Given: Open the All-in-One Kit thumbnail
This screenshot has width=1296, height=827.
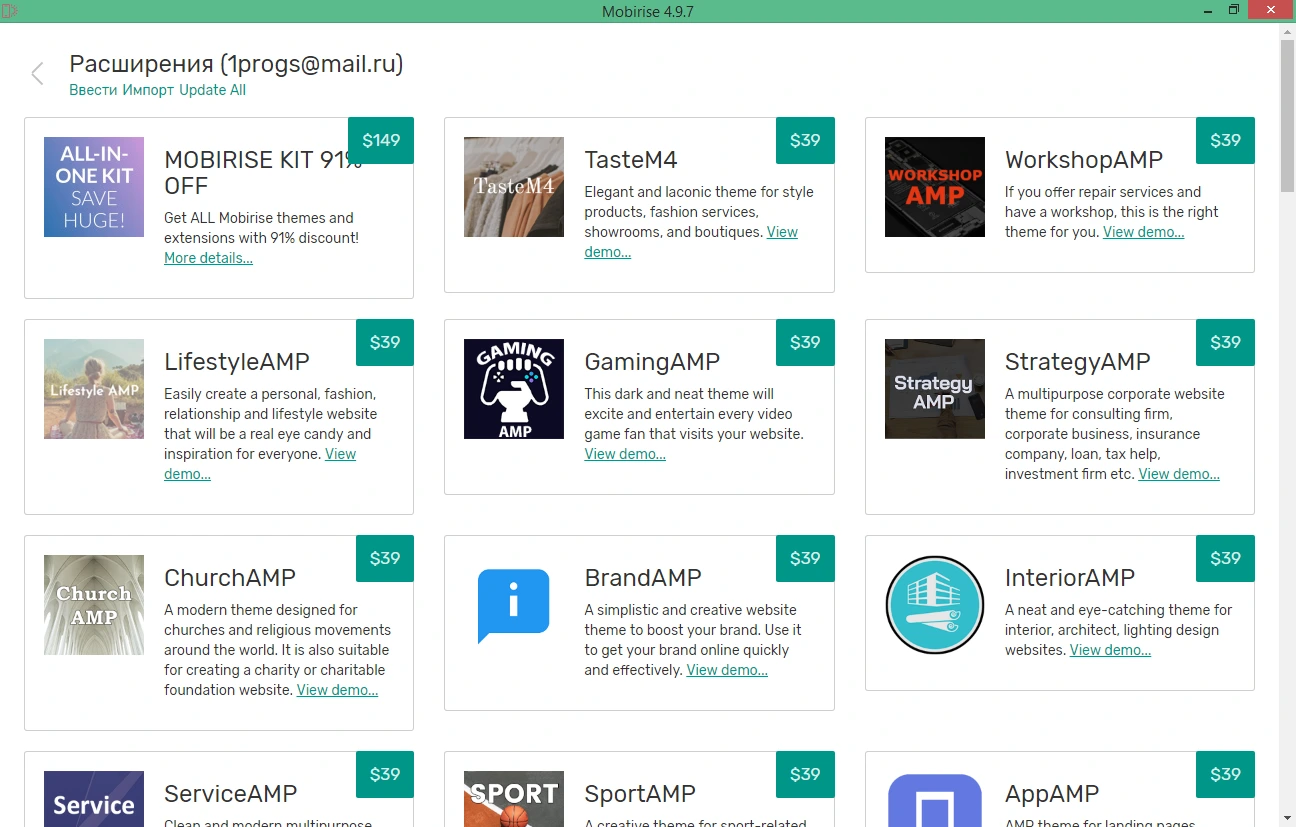Looking at the screenshot, I should tap(94, 187).
